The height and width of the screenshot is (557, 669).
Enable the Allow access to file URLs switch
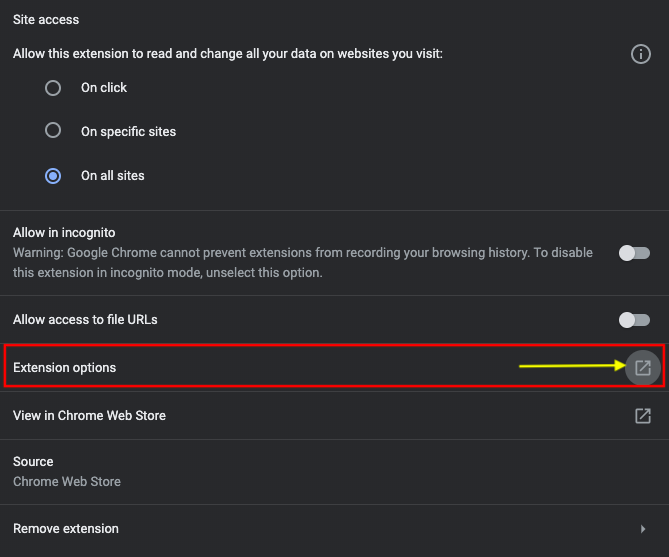click(634, 320)
